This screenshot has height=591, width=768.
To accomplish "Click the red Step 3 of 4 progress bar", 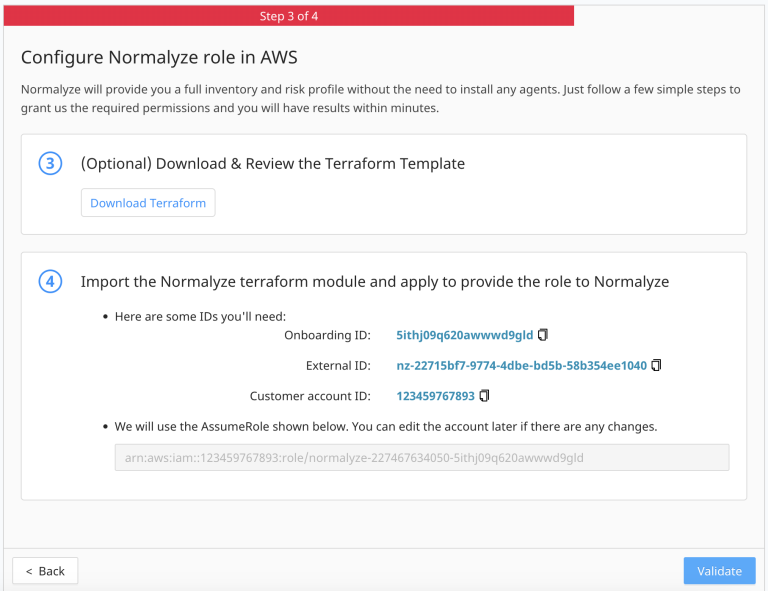I will click(x=289, y=16).
